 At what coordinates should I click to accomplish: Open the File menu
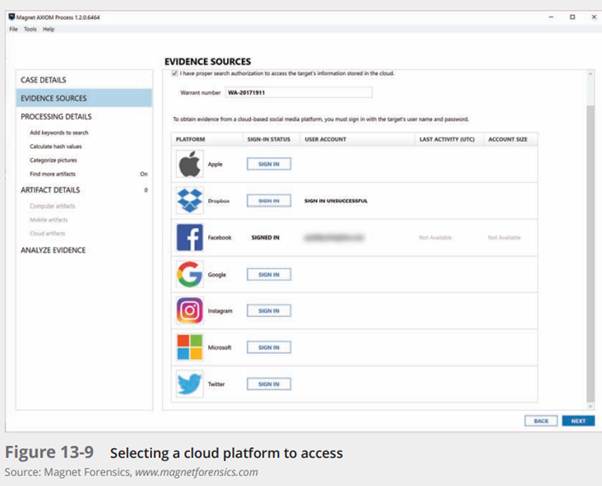(x=13, y=29)
